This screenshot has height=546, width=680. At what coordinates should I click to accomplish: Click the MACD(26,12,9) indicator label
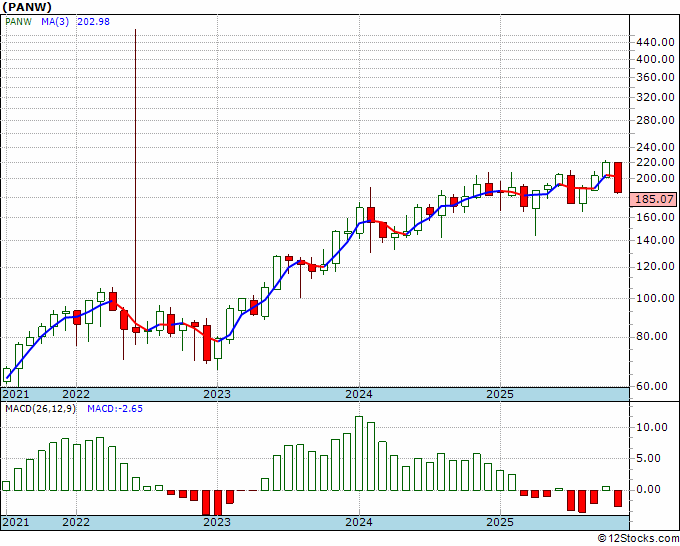coord(40,409)
